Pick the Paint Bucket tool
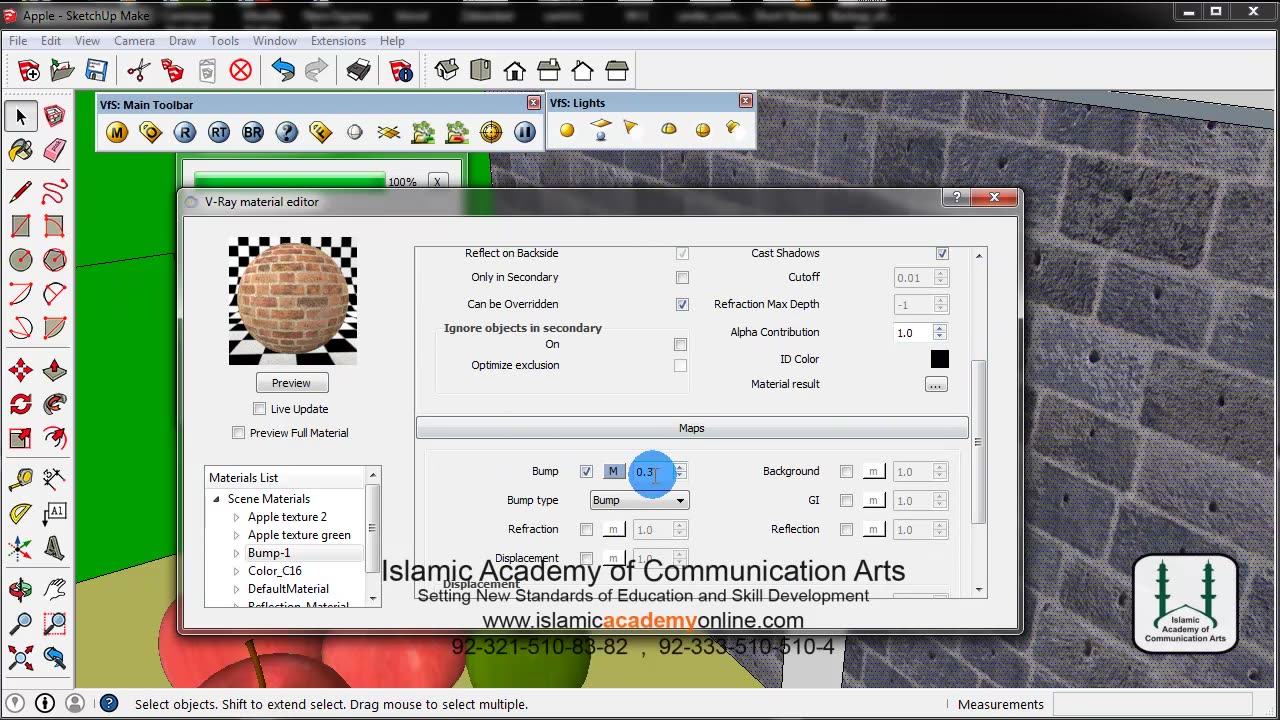The height and width of the screenshot is (720, 1280). tap(21, 151)
